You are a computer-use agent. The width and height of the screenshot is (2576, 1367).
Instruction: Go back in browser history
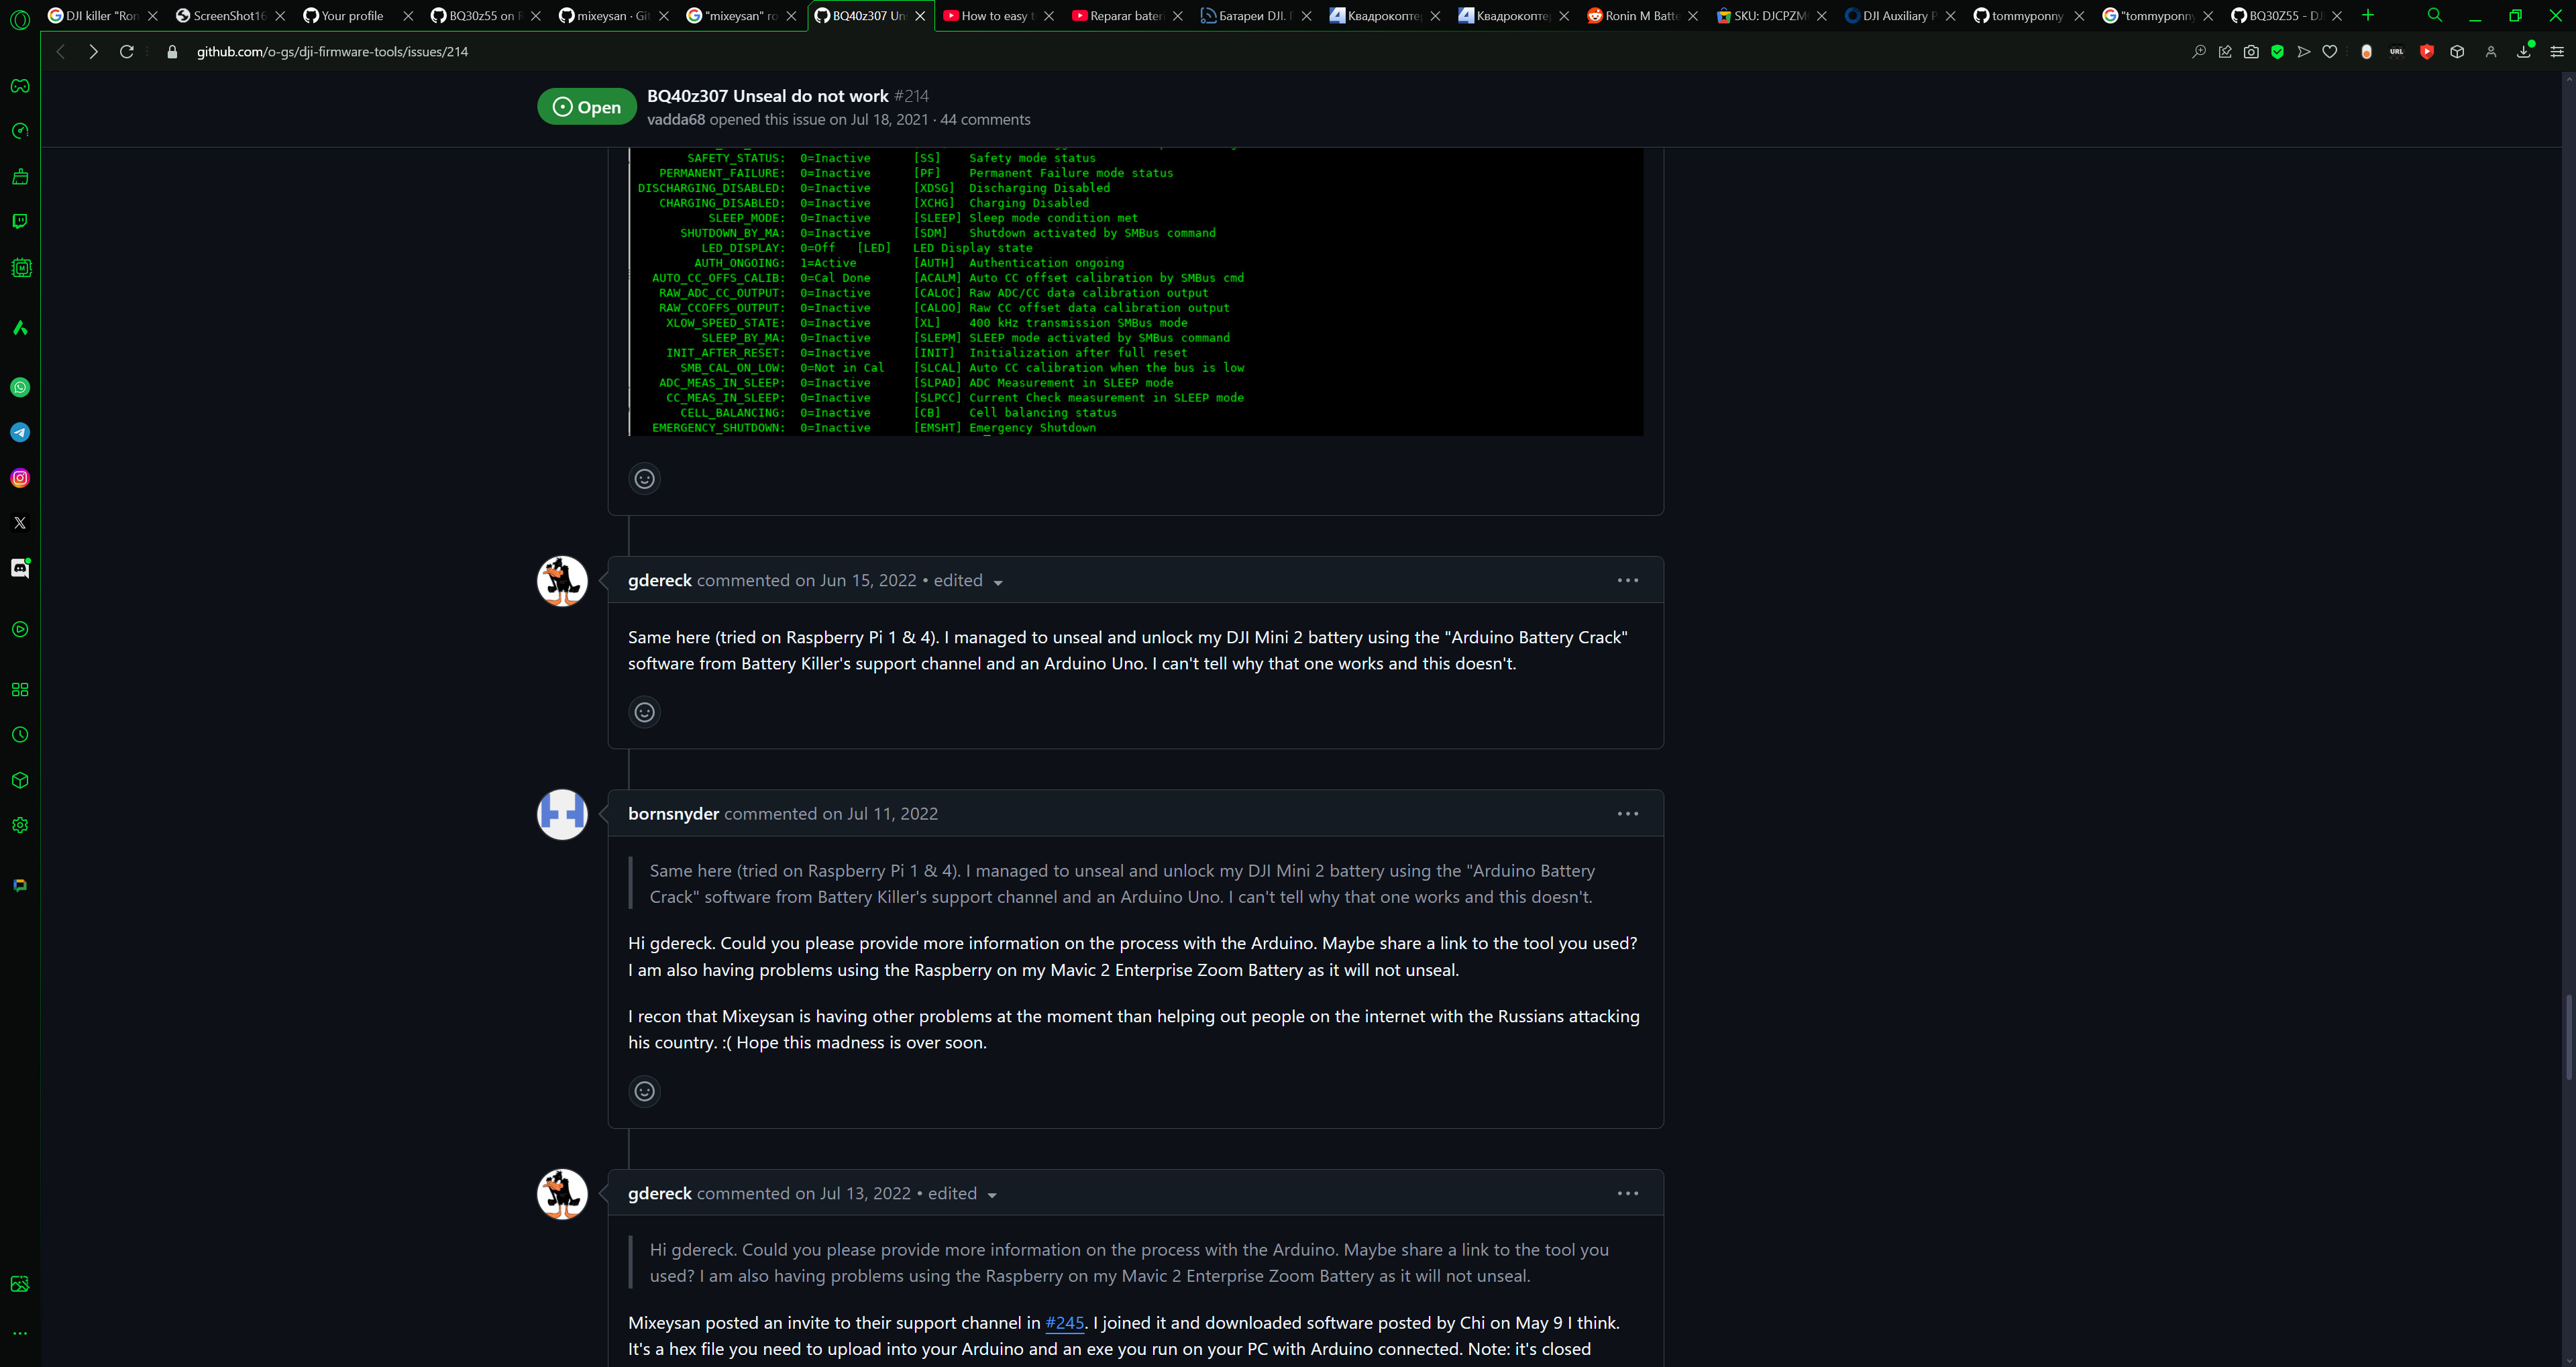[x=60, y=52]
